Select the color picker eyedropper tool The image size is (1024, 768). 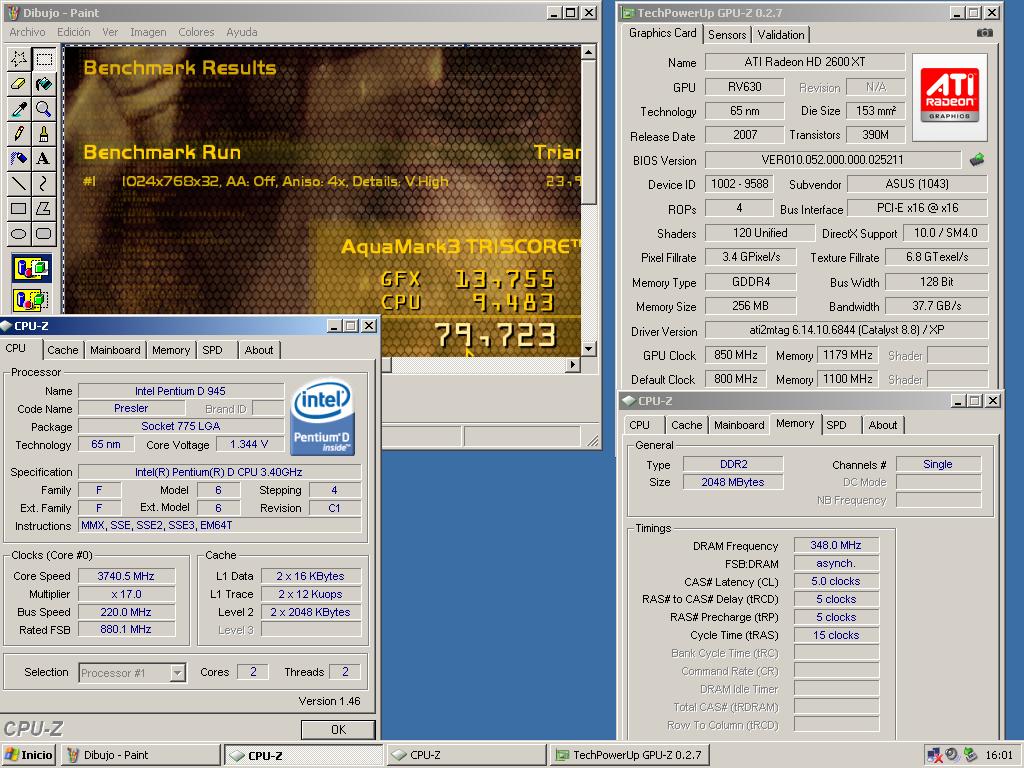pos(18,109)
